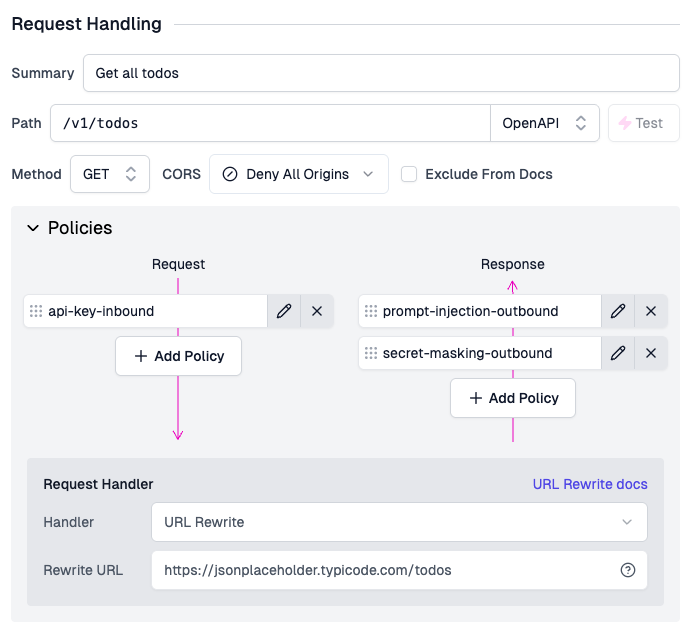Collapse the Policies section

point(33,228)
